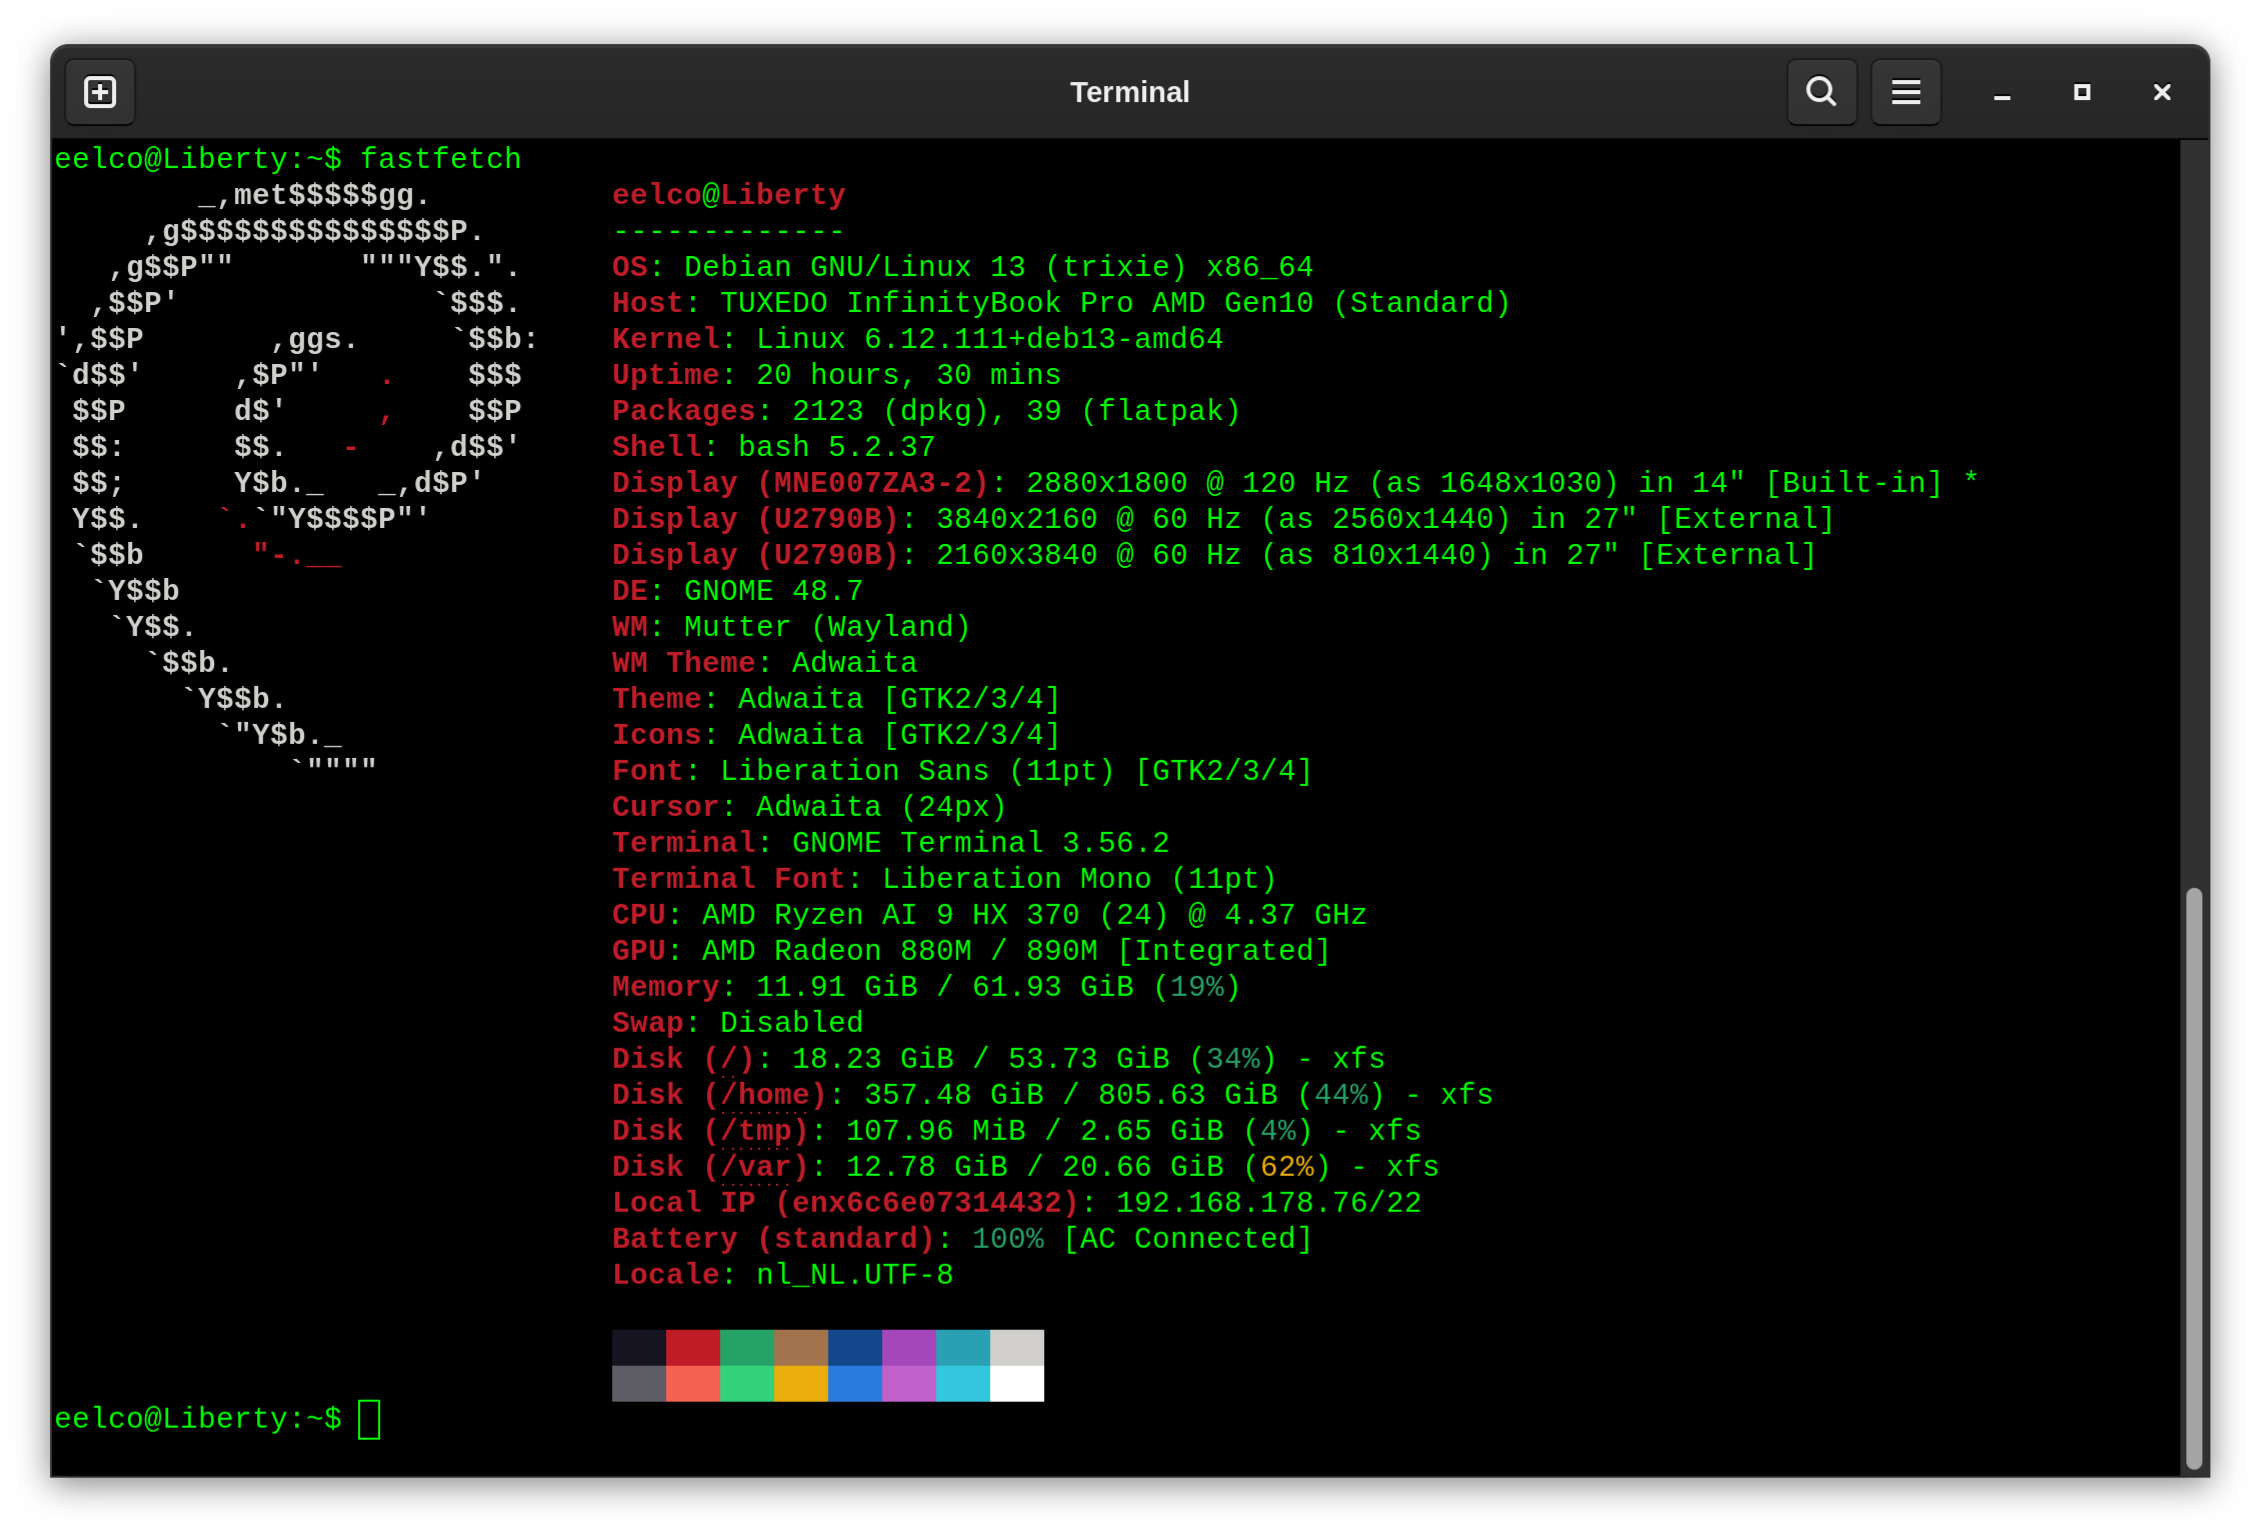Click the dark blue palette block
This screenshot has height=1534, width=2260.
click(x=855, y=1347)
